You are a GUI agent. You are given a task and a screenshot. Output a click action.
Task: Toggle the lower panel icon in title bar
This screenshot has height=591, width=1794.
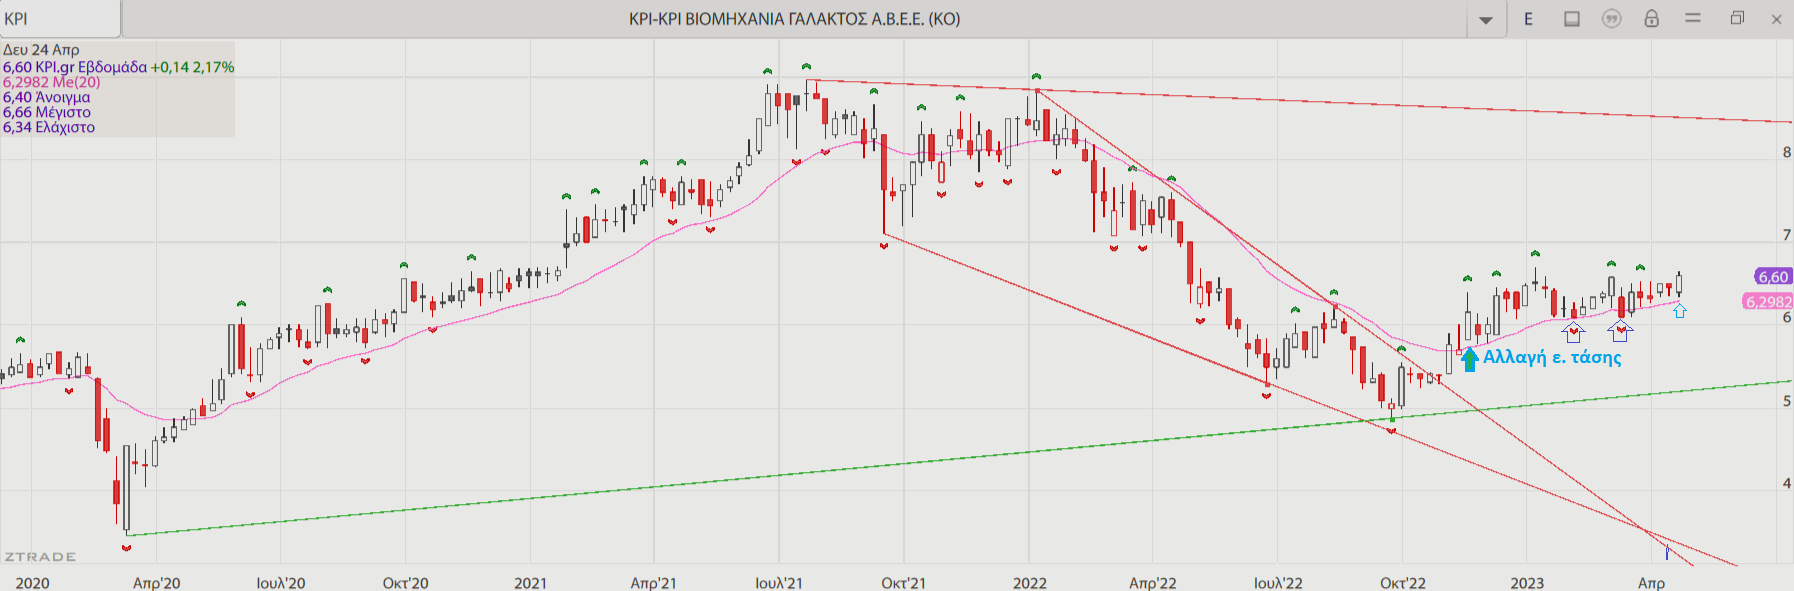tap(1572, 19)
